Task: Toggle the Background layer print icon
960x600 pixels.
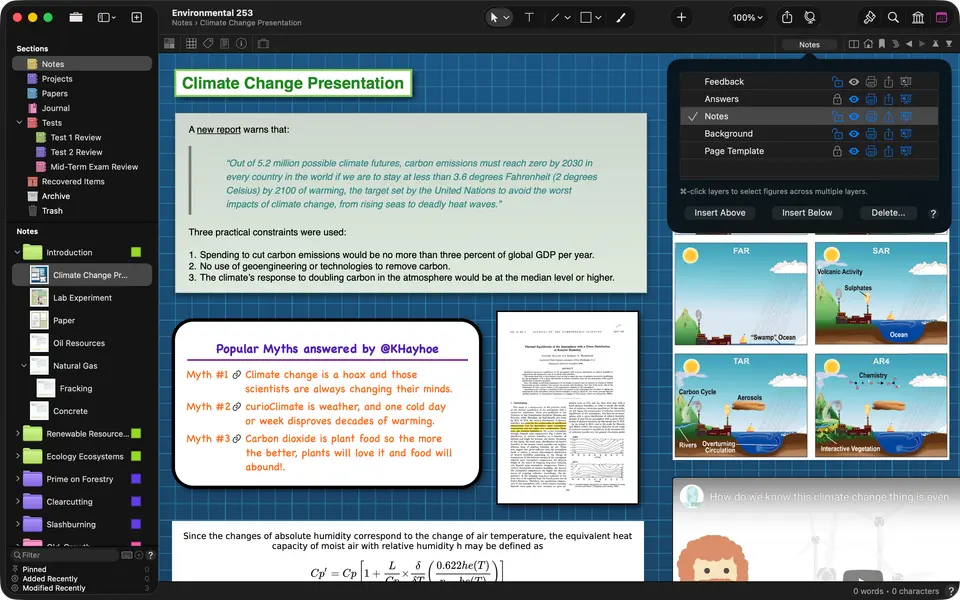Action: (871, 133)
